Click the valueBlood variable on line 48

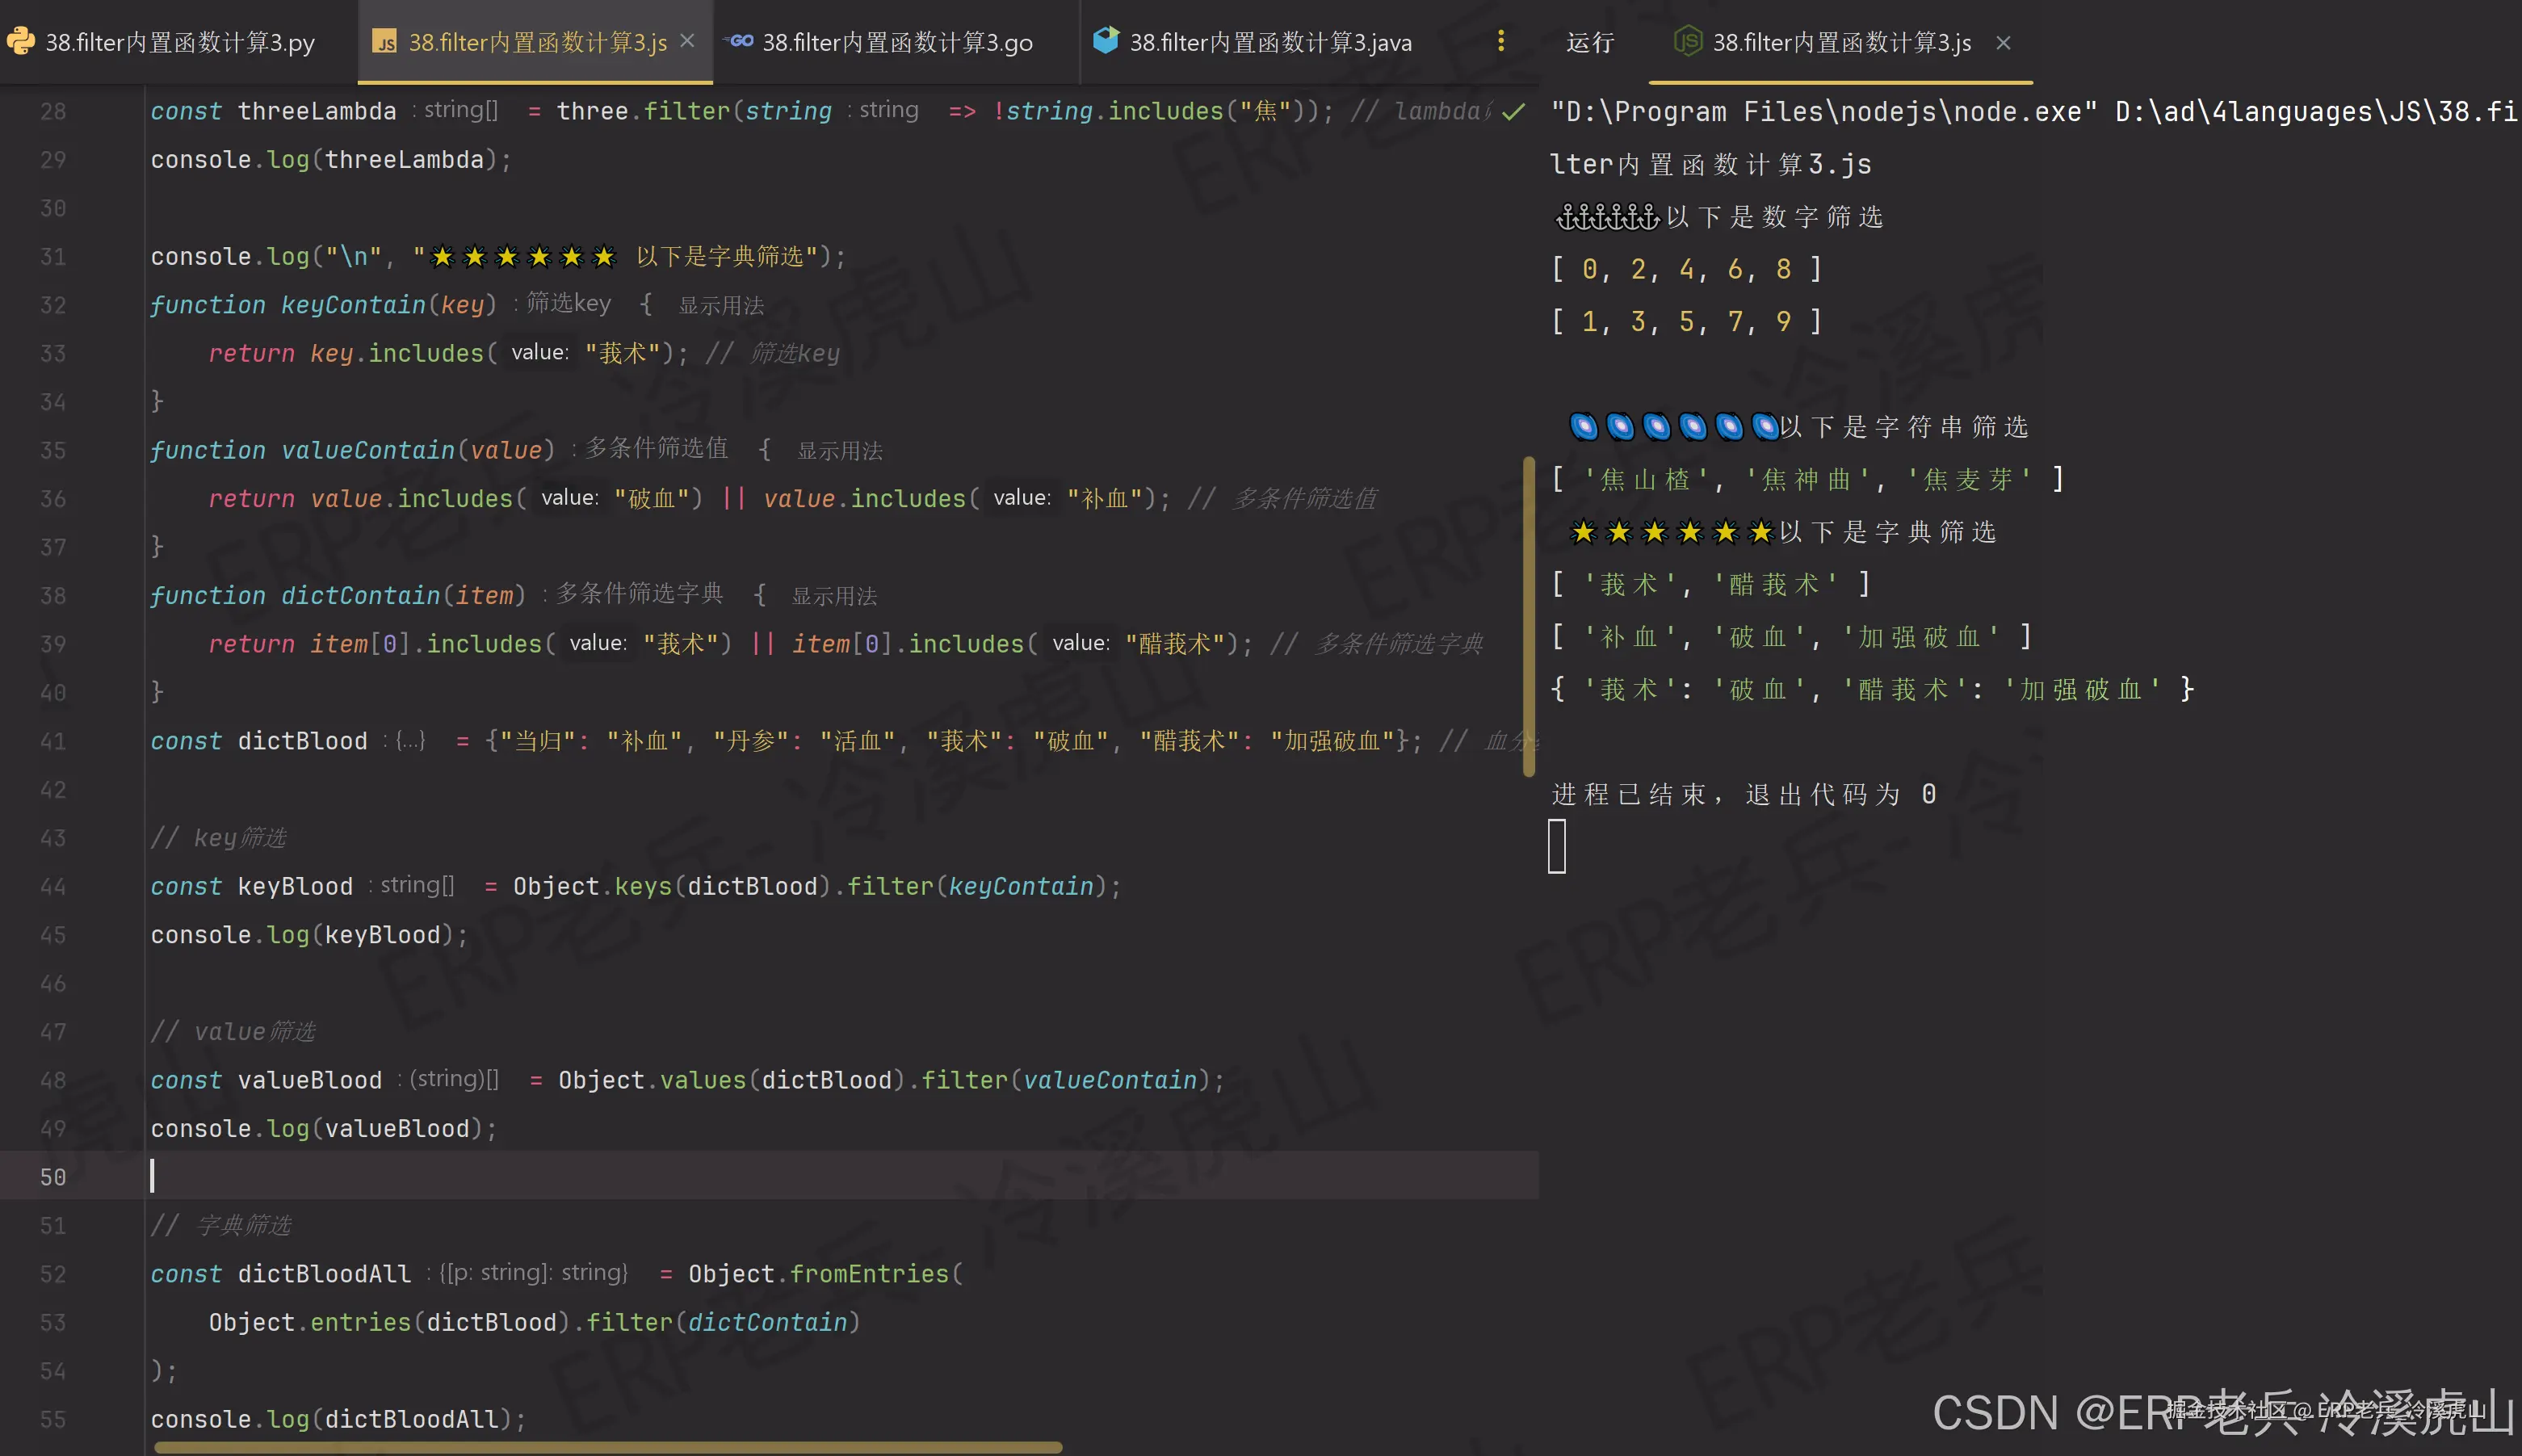pyautogui.click(x=310, y=1080)
